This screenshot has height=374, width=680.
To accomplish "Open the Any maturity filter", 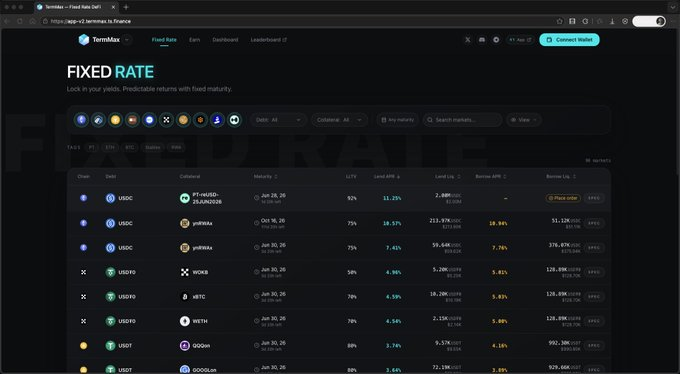I will 398,120.
